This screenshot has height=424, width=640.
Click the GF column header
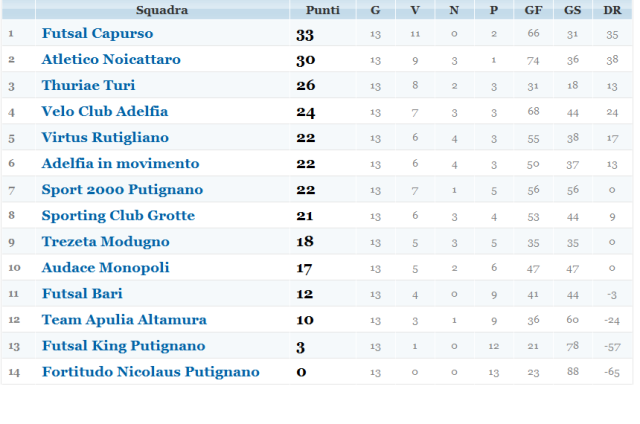533,10
